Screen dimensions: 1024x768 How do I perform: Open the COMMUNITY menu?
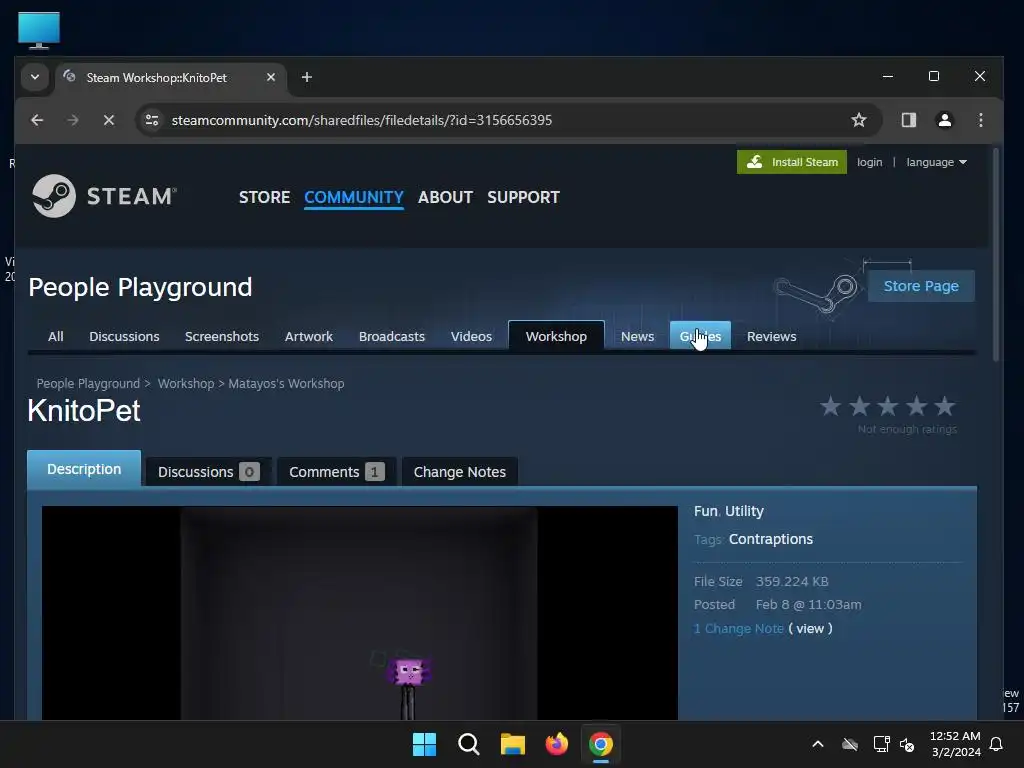[x=354, y=197]
